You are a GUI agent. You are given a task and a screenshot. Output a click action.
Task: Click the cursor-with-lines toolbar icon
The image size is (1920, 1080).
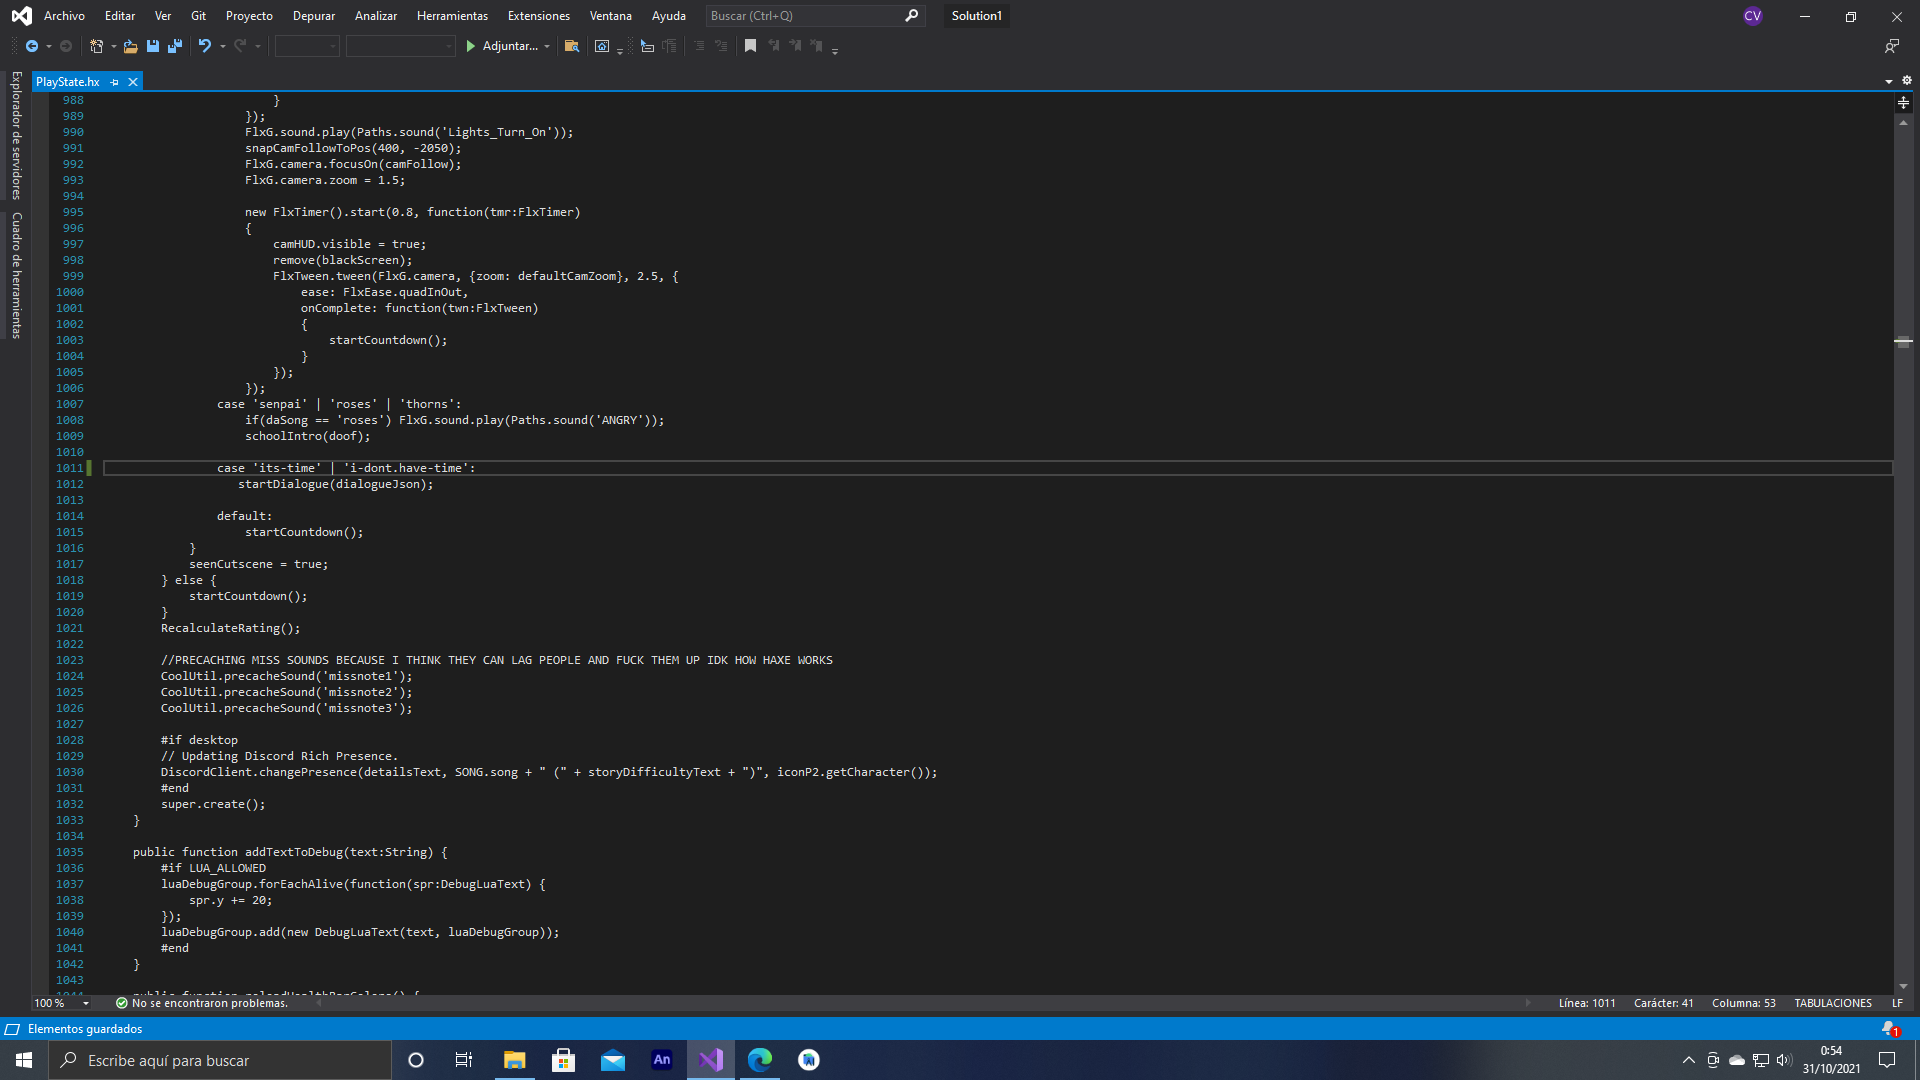point(647,46)
